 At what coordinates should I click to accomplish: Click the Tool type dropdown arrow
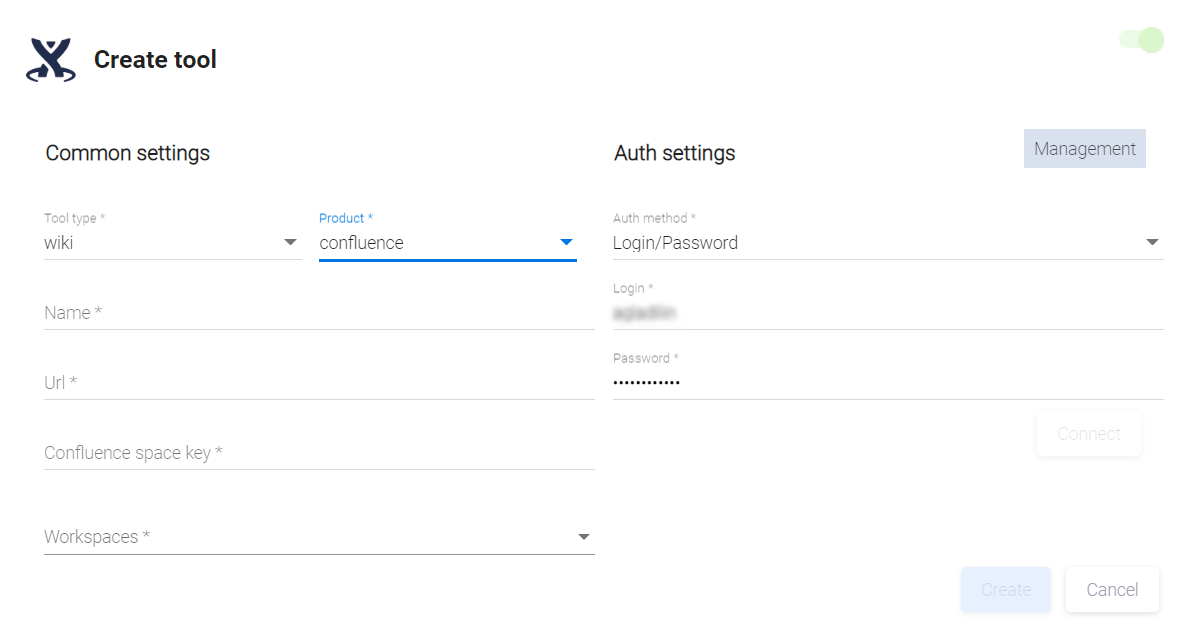(290, 243)
